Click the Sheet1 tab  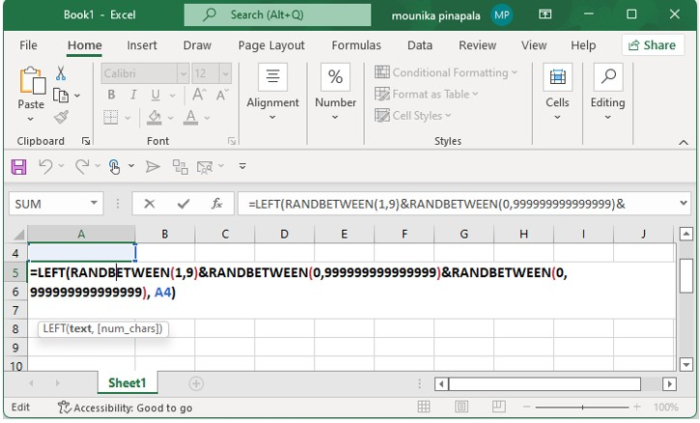[x=127, y=383]
